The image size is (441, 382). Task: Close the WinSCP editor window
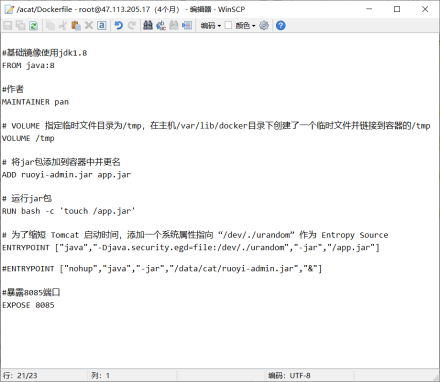[425, 9]
